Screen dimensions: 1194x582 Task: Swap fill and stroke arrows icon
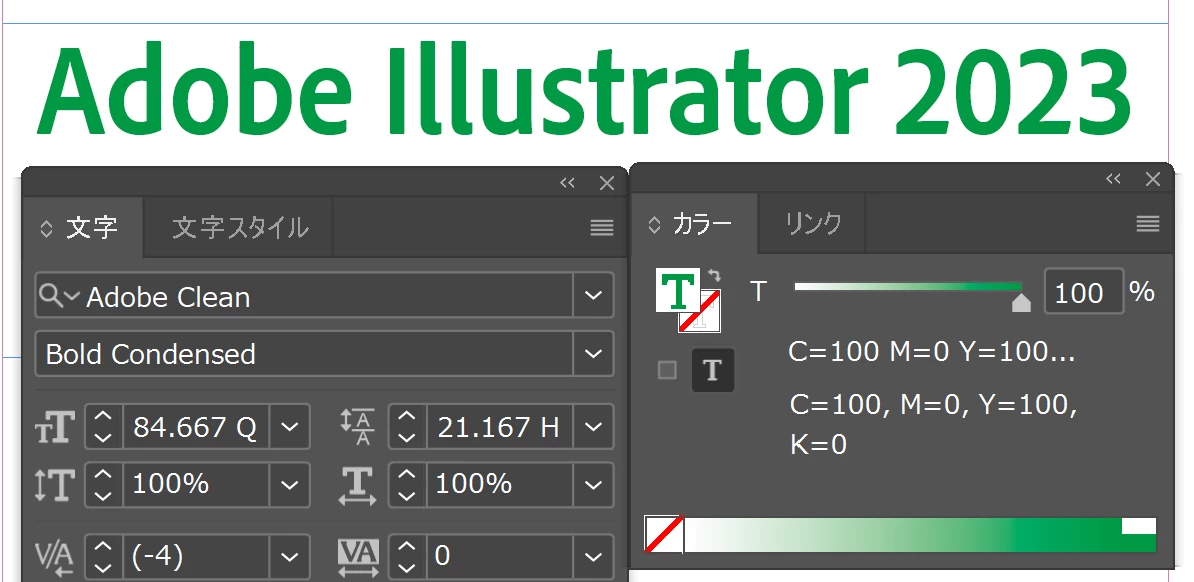coord(714,275)
